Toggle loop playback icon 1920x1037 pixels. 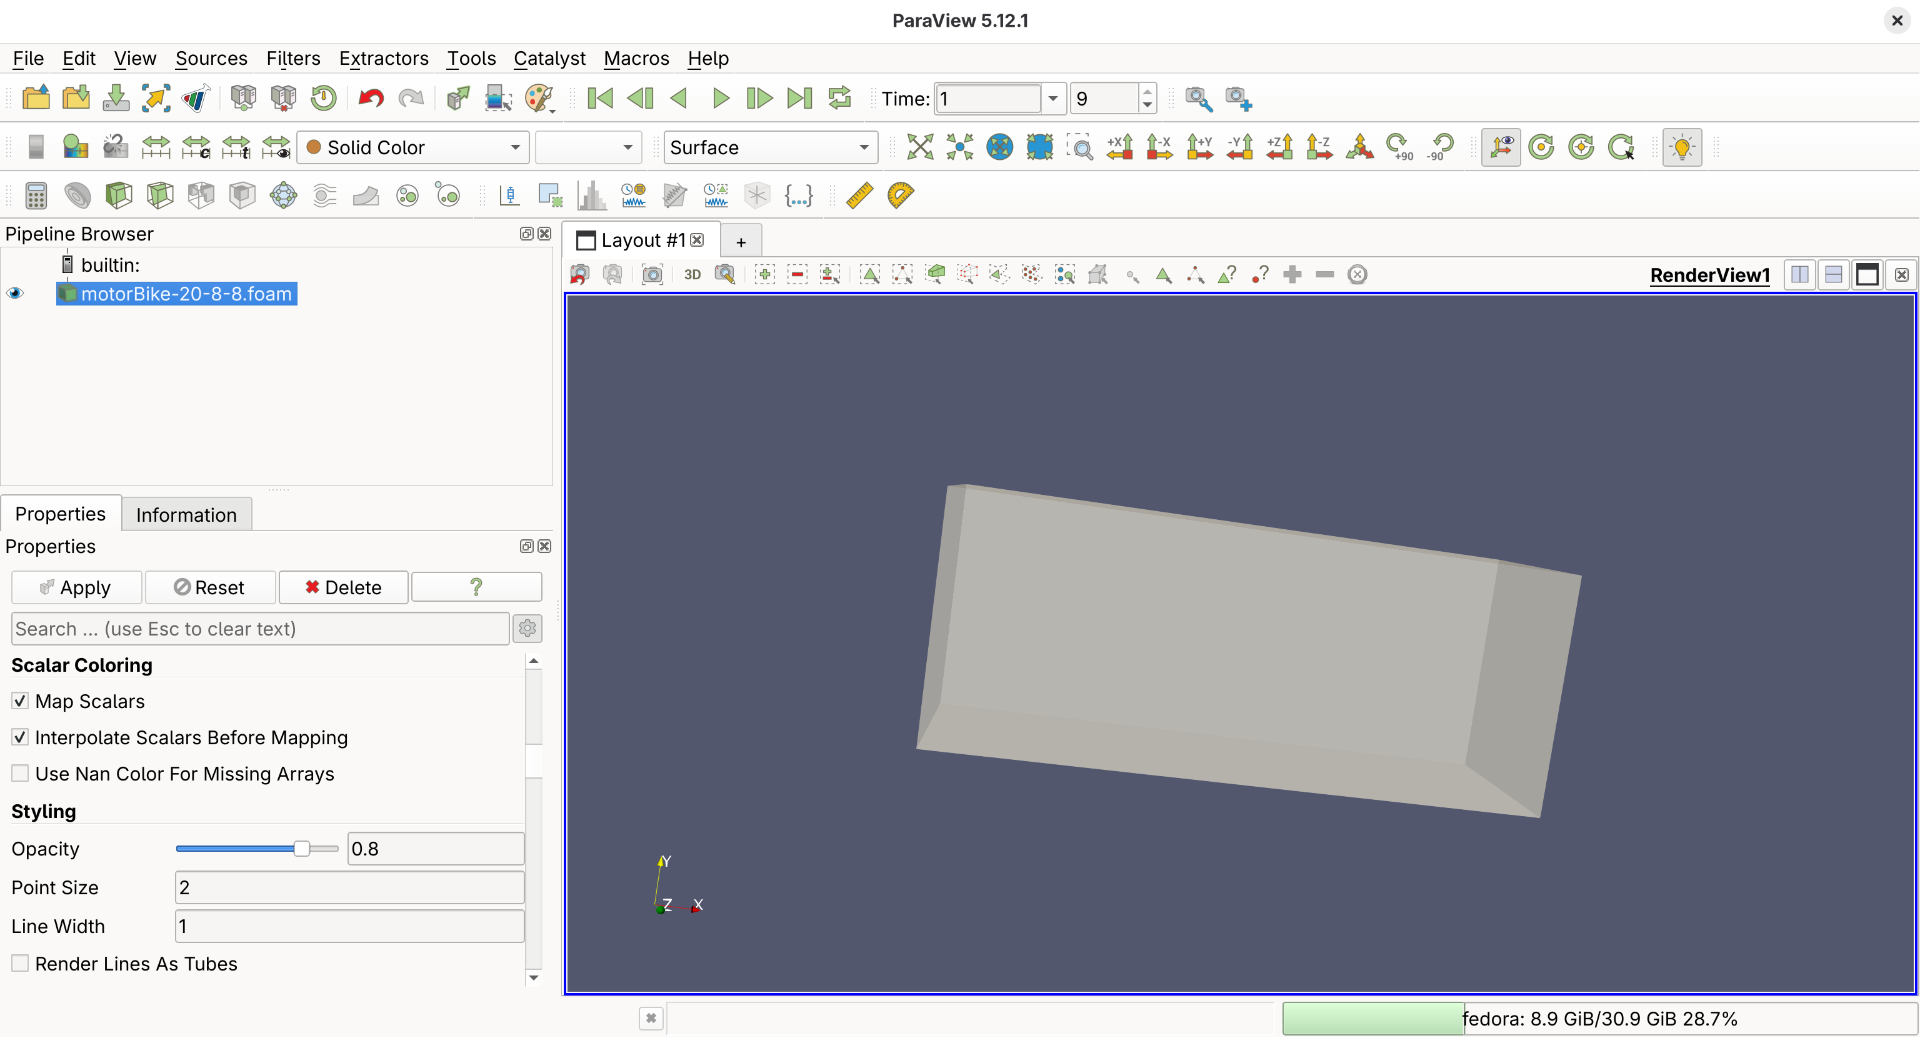click(x=840, y=98)
